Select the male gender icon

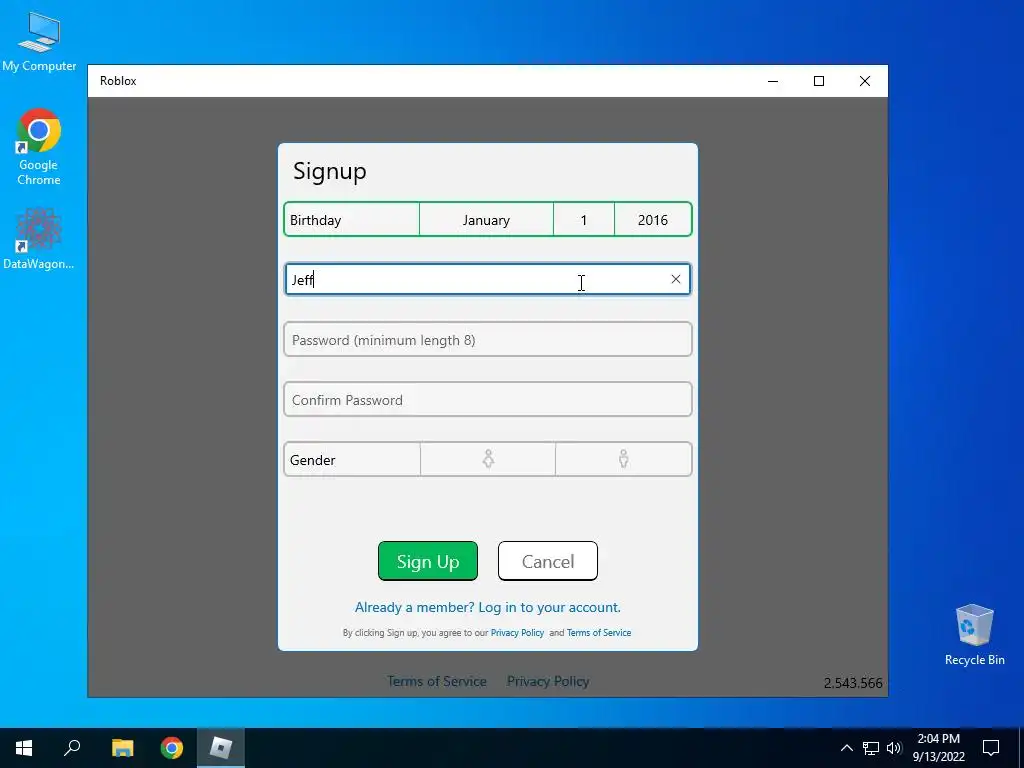click(x=624, y=459)
